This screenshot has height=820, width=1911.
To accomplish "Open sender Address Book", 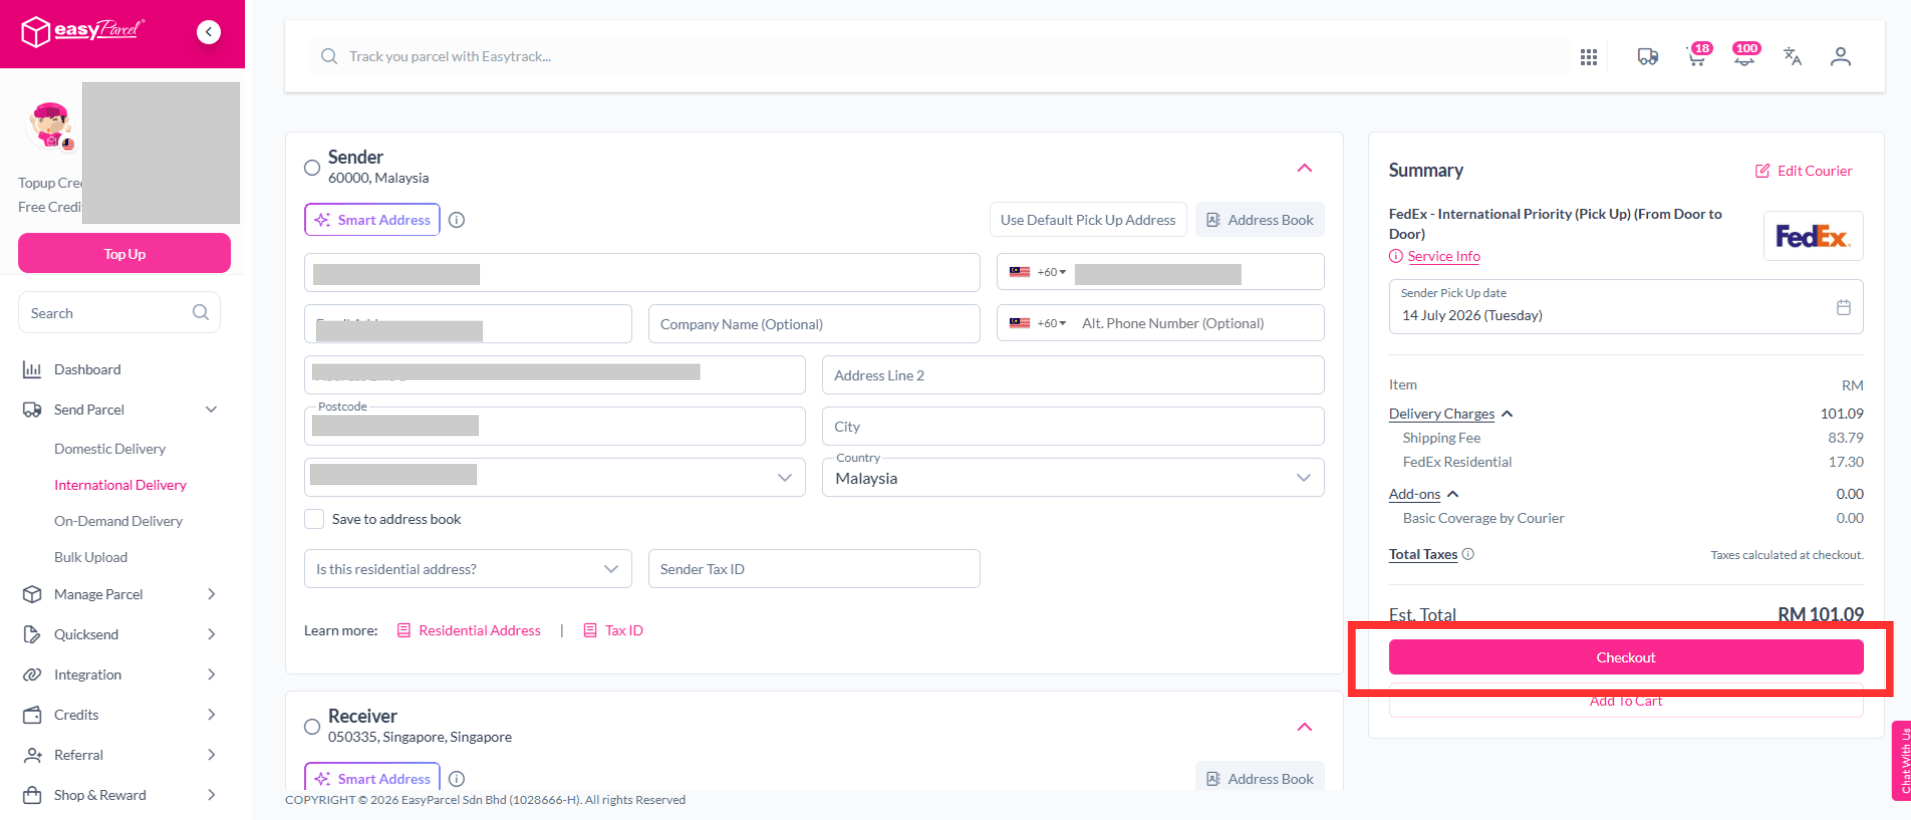I will pyautogui.click(x=1260, y=220).
